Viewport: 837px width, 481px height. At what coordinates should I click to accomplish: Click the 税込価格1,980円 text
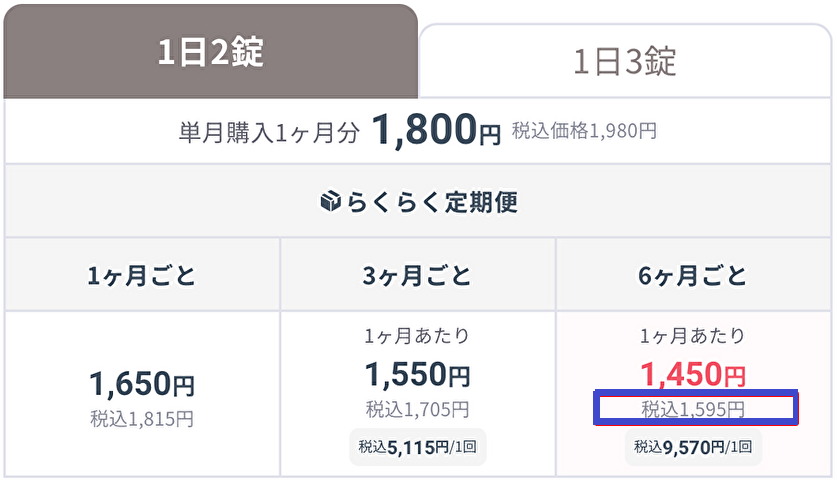tap(585, 130)
